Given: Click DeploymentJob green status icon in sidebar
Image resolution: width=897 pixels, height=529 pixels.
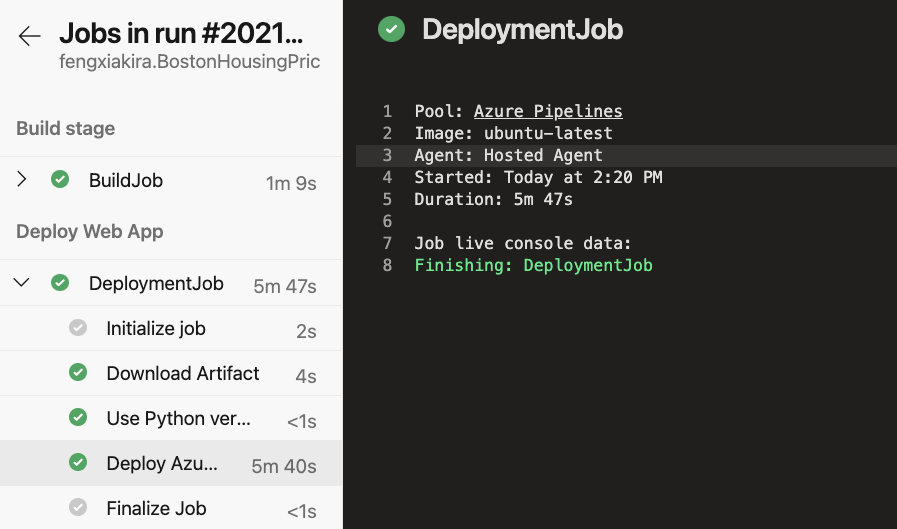Looking at the screenshot, I should point(60,283).
